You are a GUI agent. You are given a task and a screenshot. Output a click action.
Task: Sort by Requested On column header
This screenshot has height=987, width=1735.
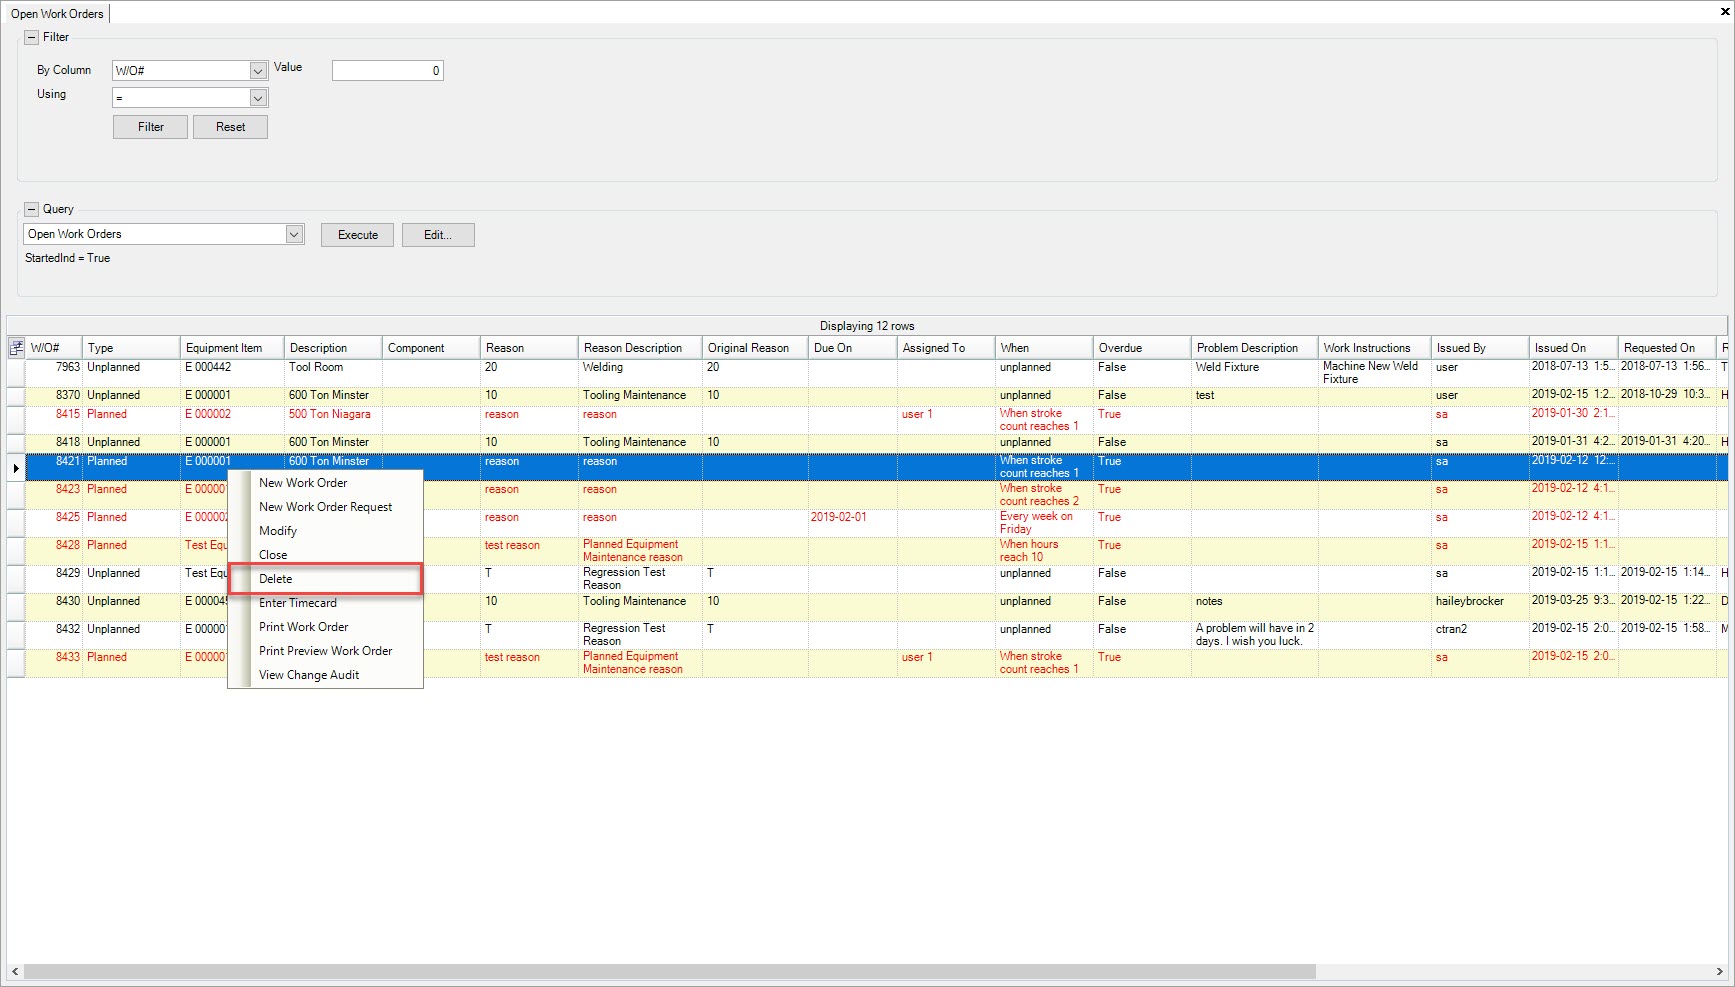tap(1668, 348)
